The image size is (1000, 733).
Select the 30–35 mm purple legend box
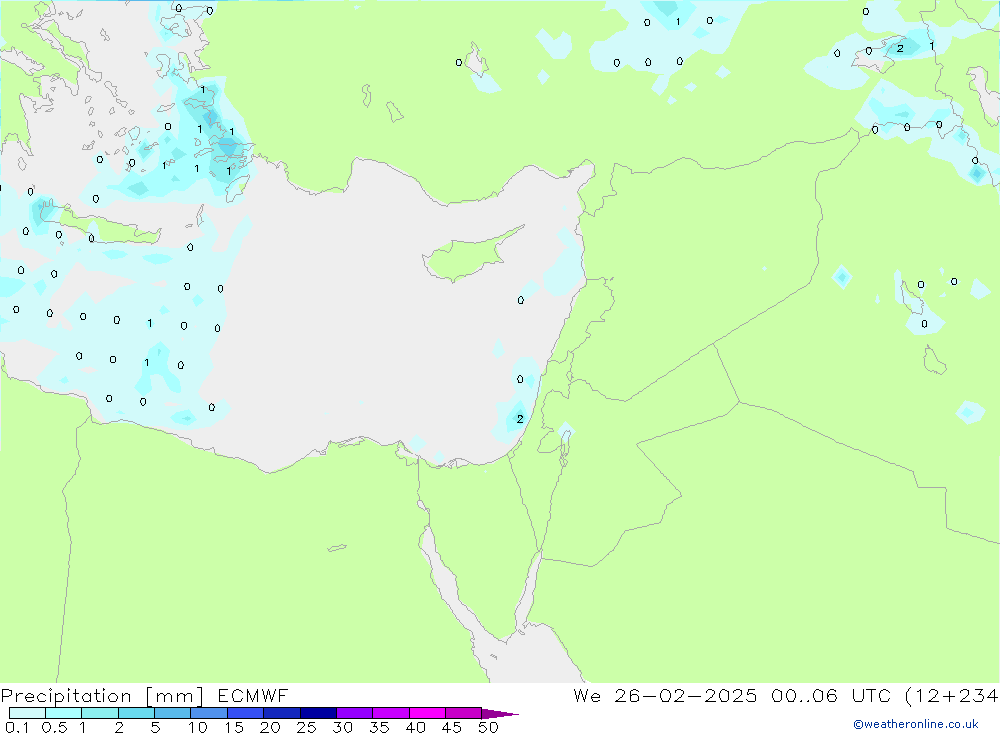[355, 713]
